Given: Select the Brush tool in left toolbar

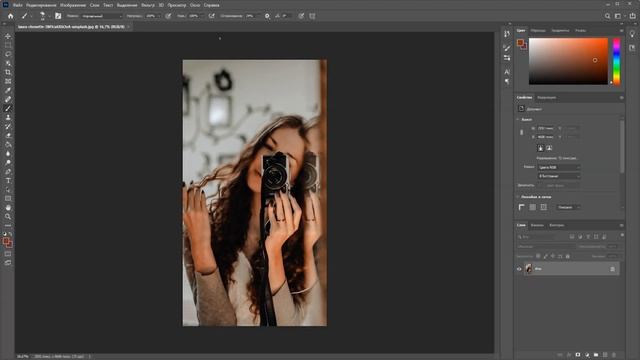Looking at the screenshot, I should (8, 109).
